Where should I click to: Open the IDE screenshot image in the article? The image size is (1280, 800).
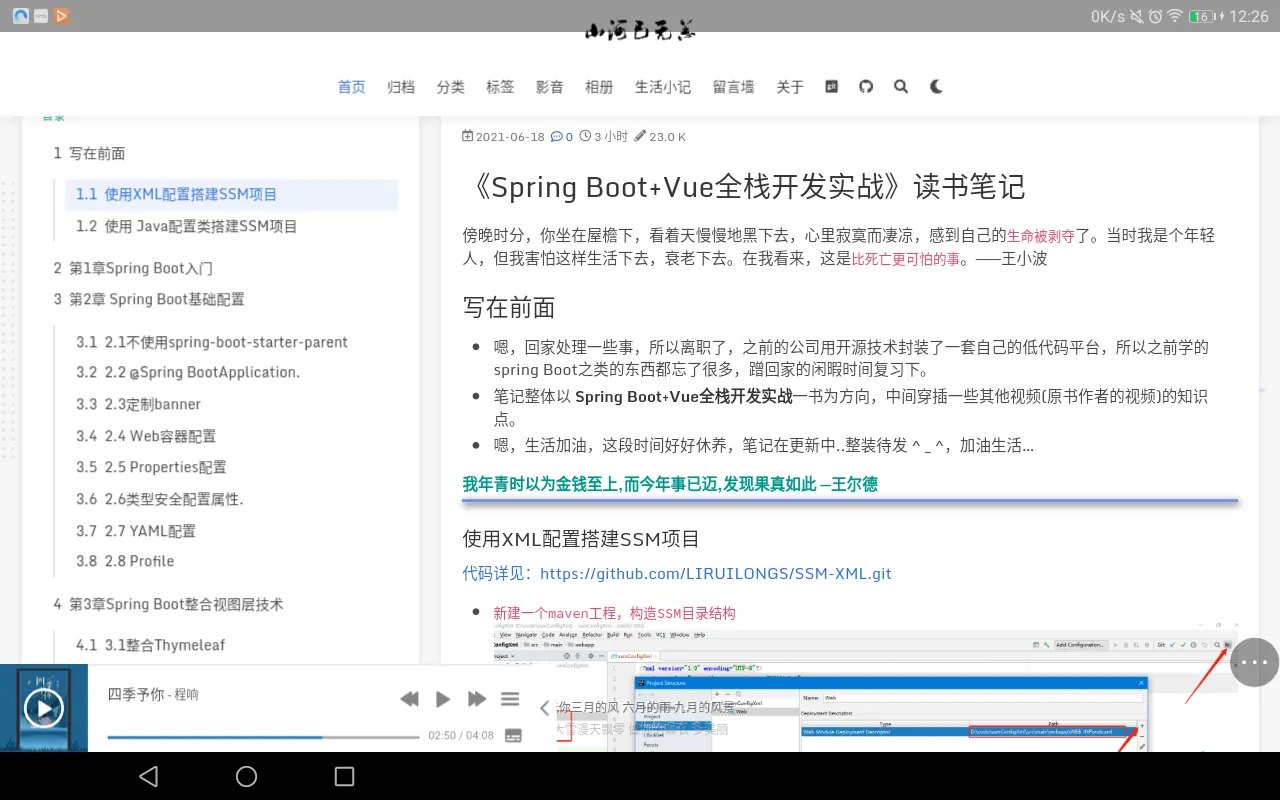pos(867,686)
